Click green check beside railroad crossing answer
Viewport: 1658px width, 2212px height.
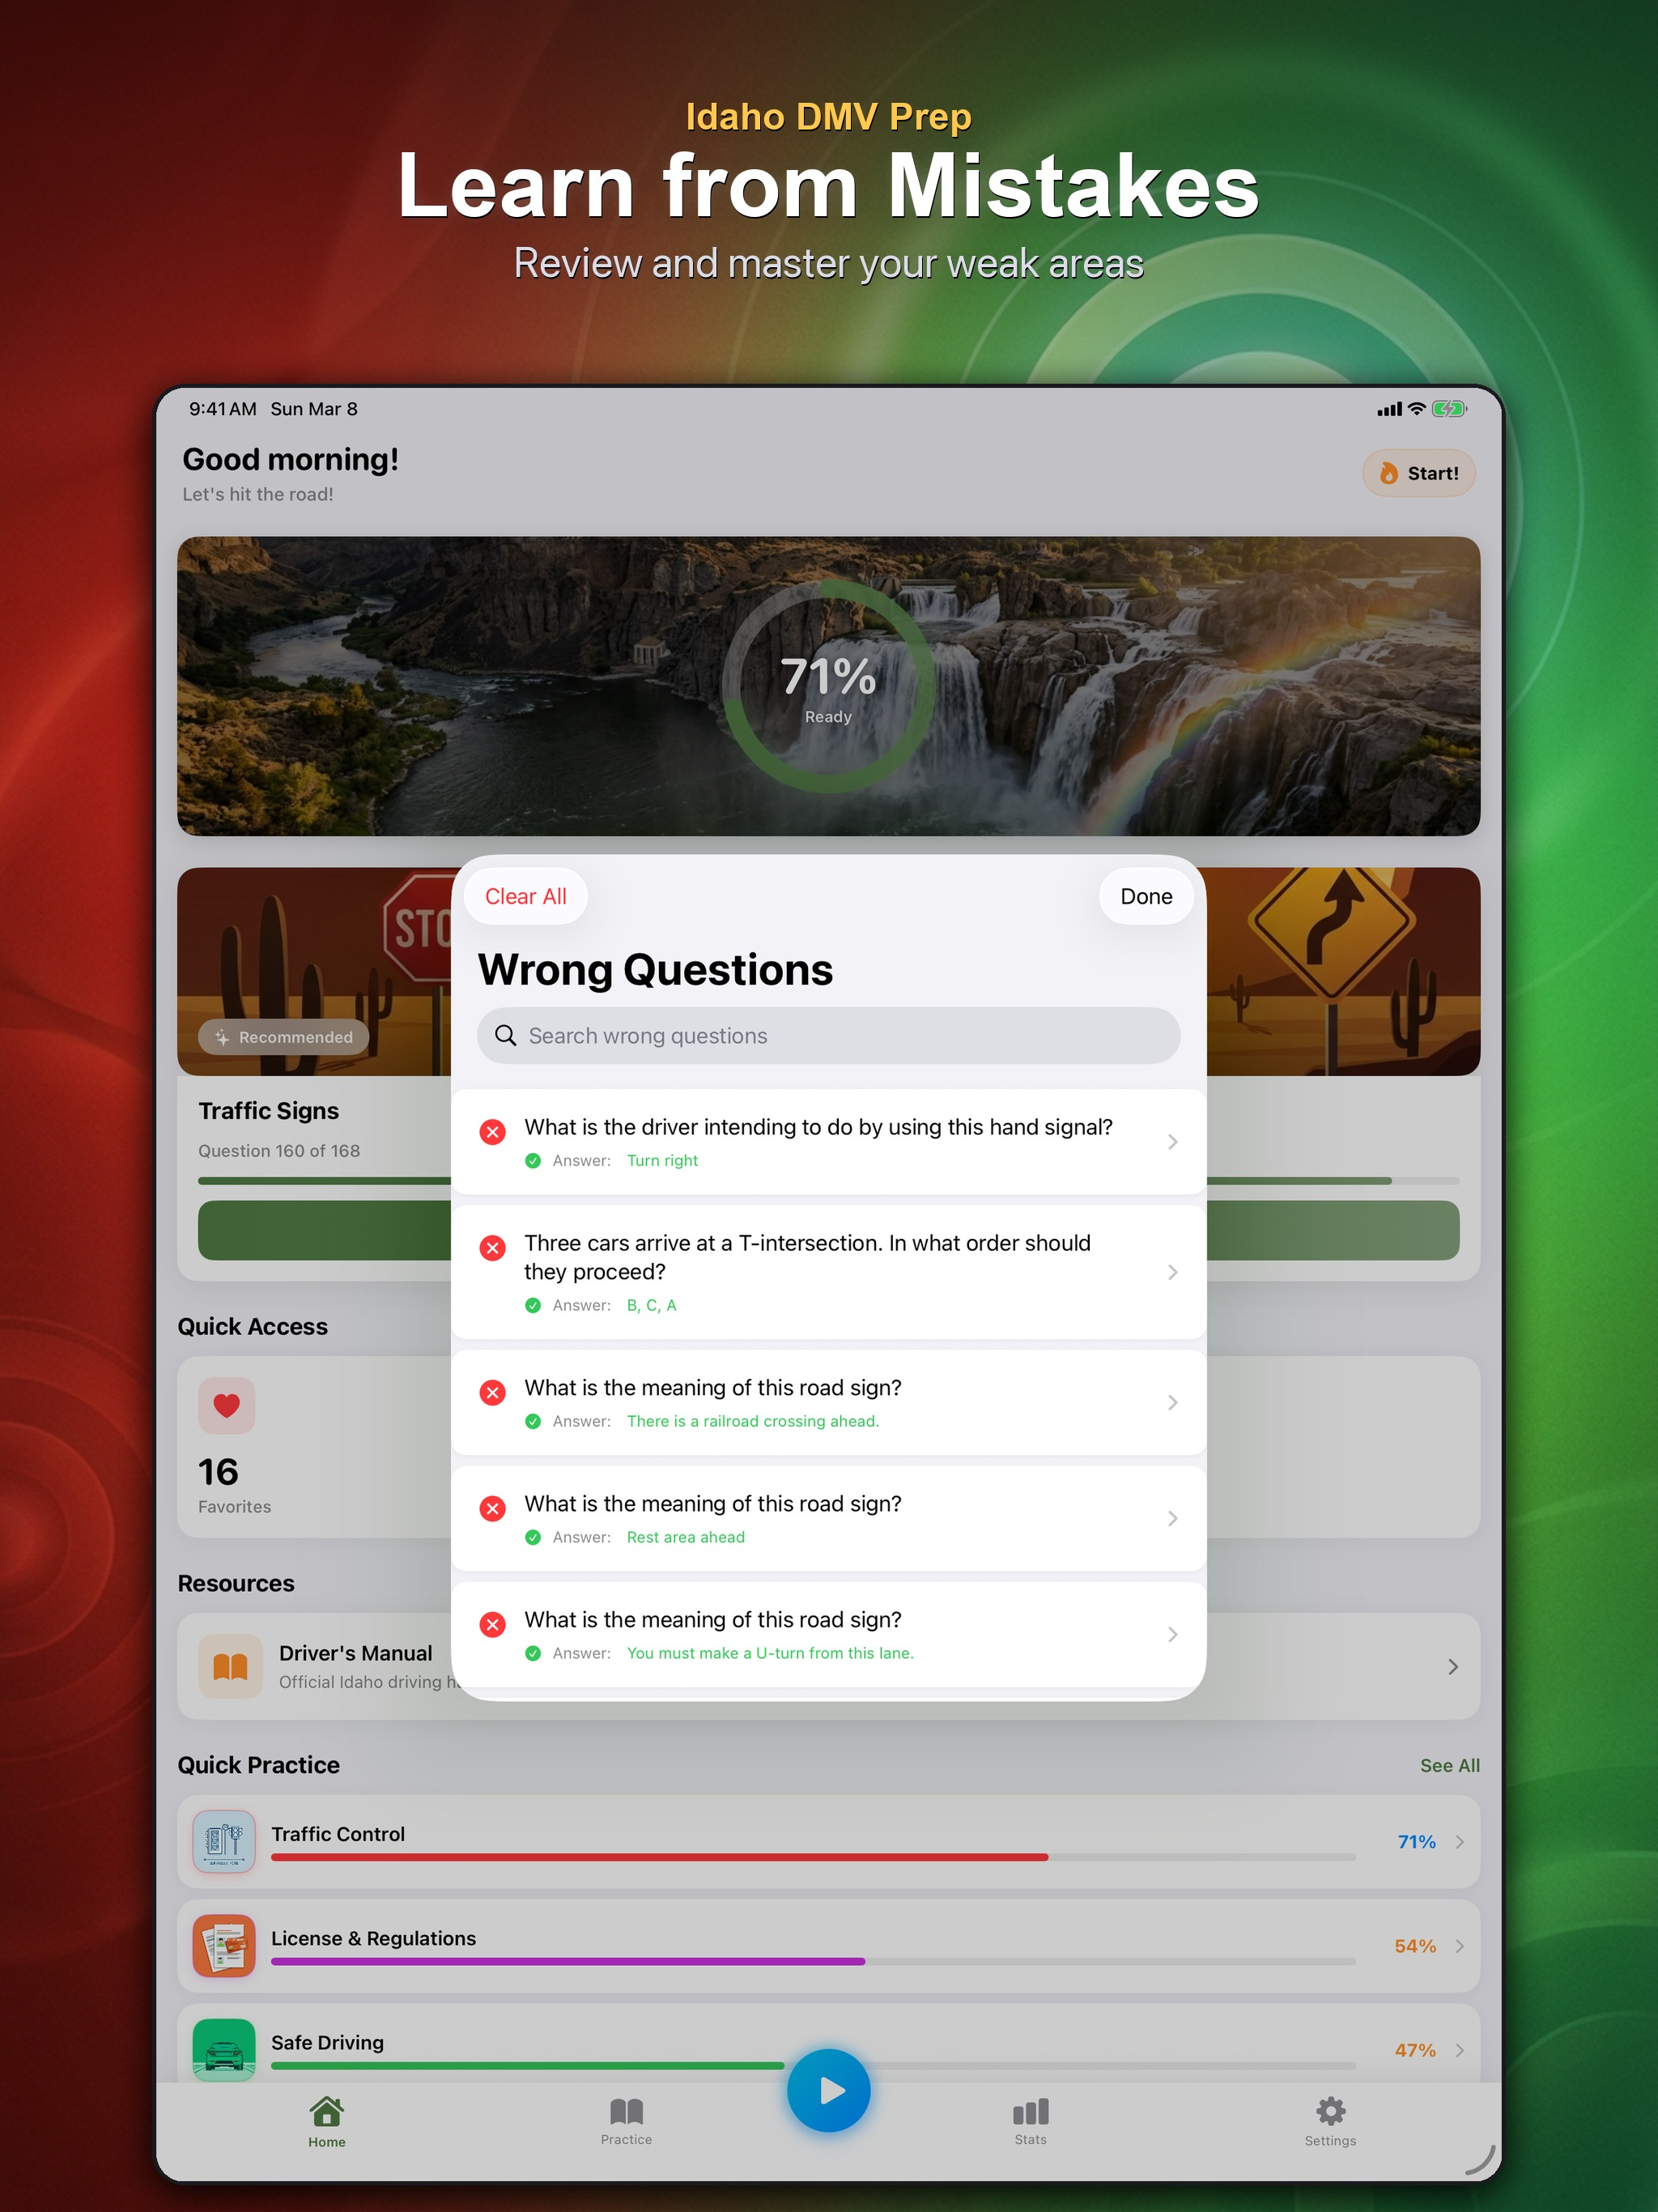533,1422
